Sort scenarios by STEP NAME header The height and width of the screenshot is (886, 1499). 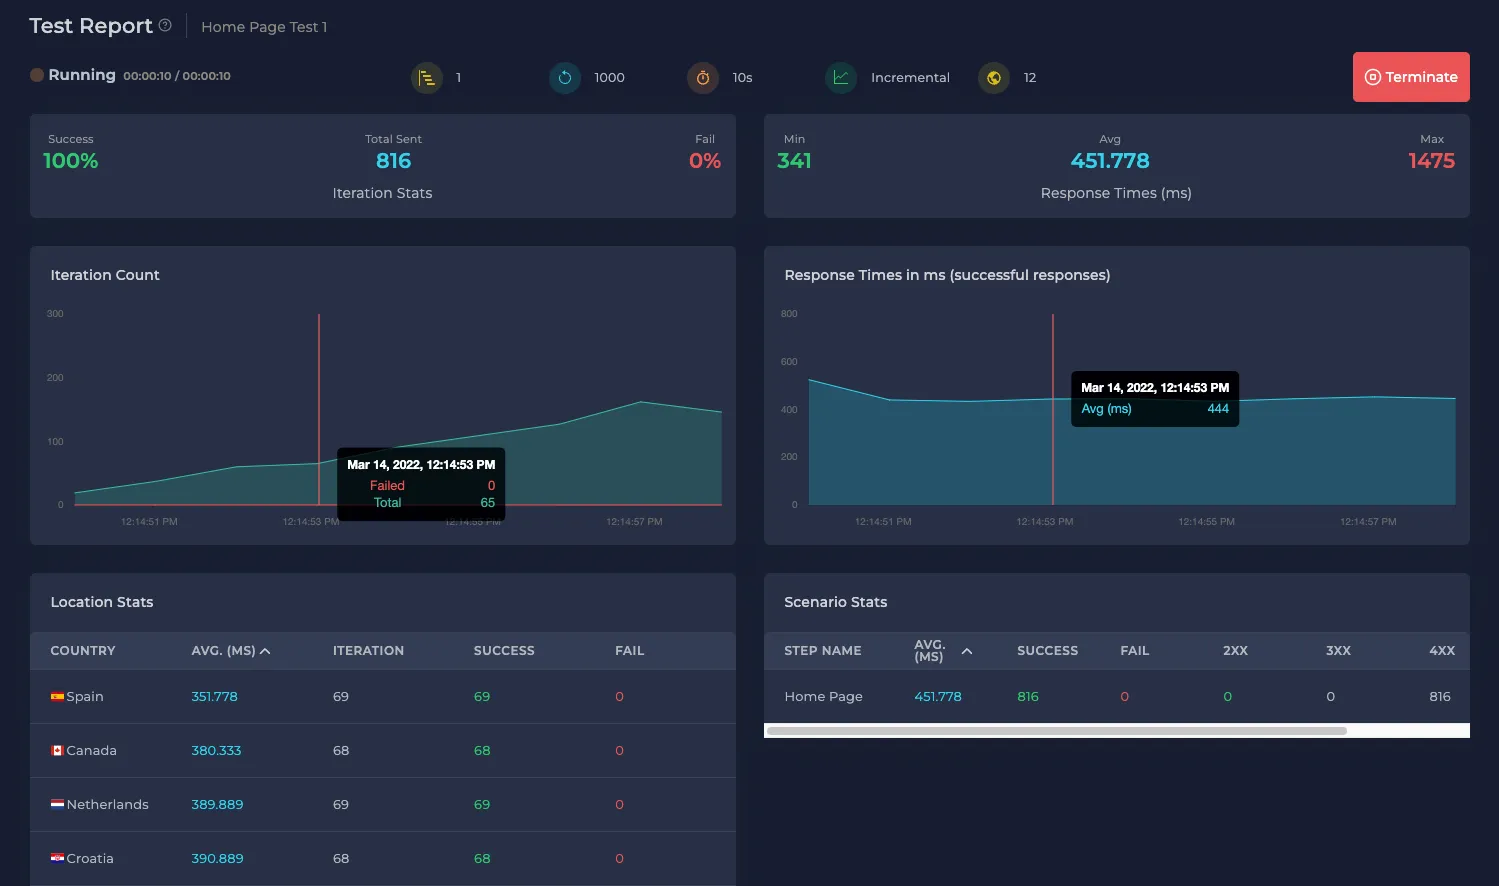(823, 650)
